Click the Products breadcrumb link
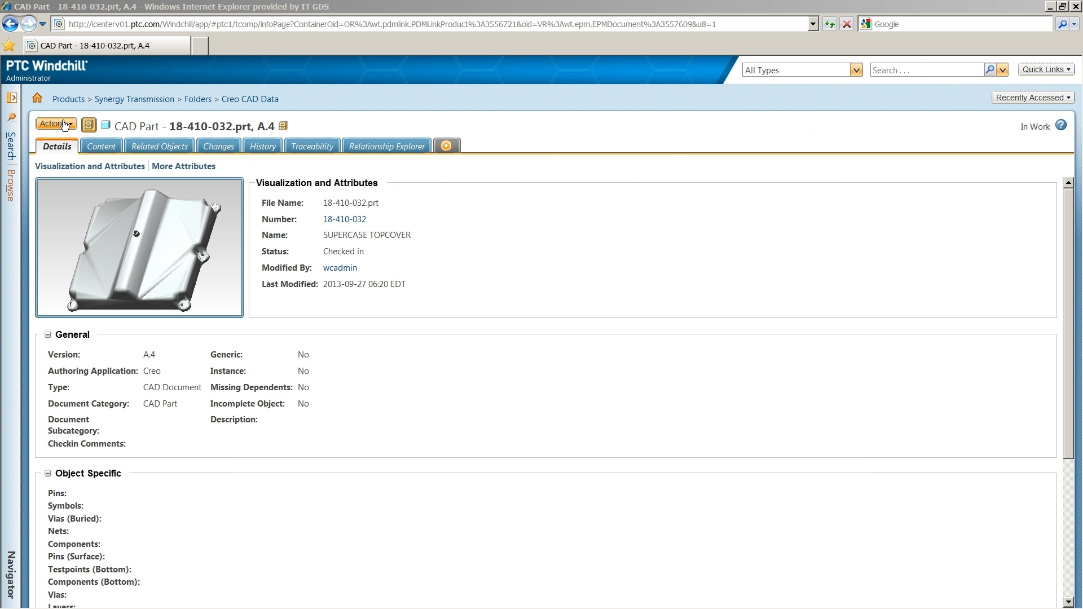Screen dimensions: 1083x609 tap(68, 99)
